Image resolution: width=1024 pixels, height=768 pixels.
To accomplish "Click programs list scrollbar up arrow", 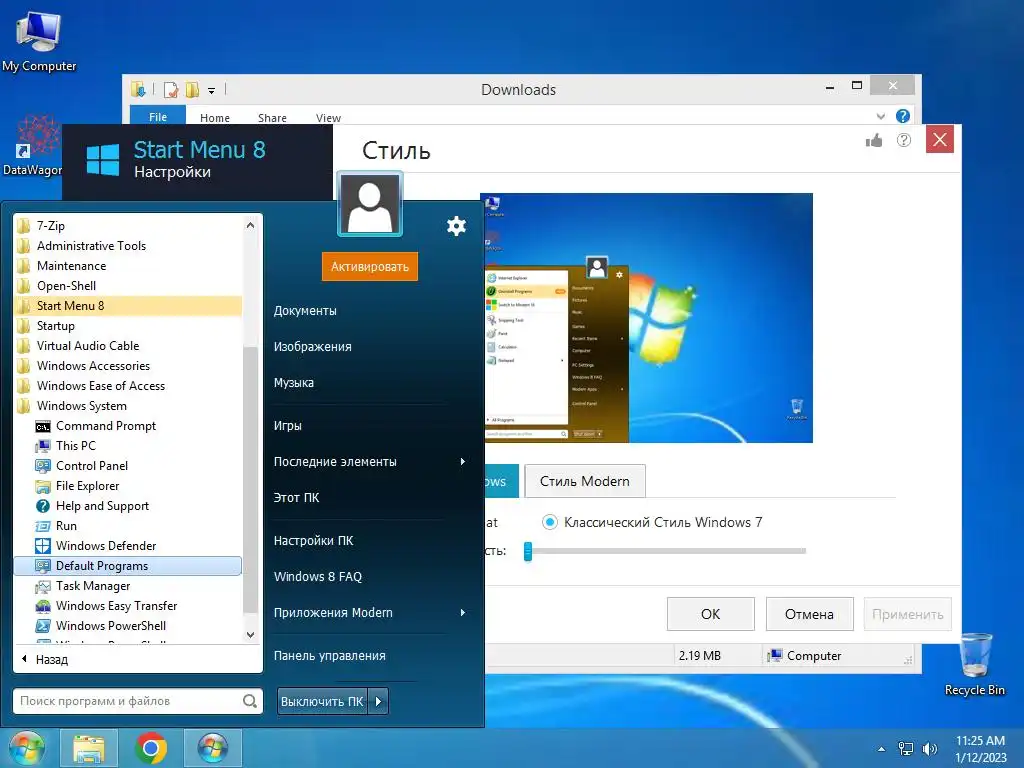I will point(250,225).
